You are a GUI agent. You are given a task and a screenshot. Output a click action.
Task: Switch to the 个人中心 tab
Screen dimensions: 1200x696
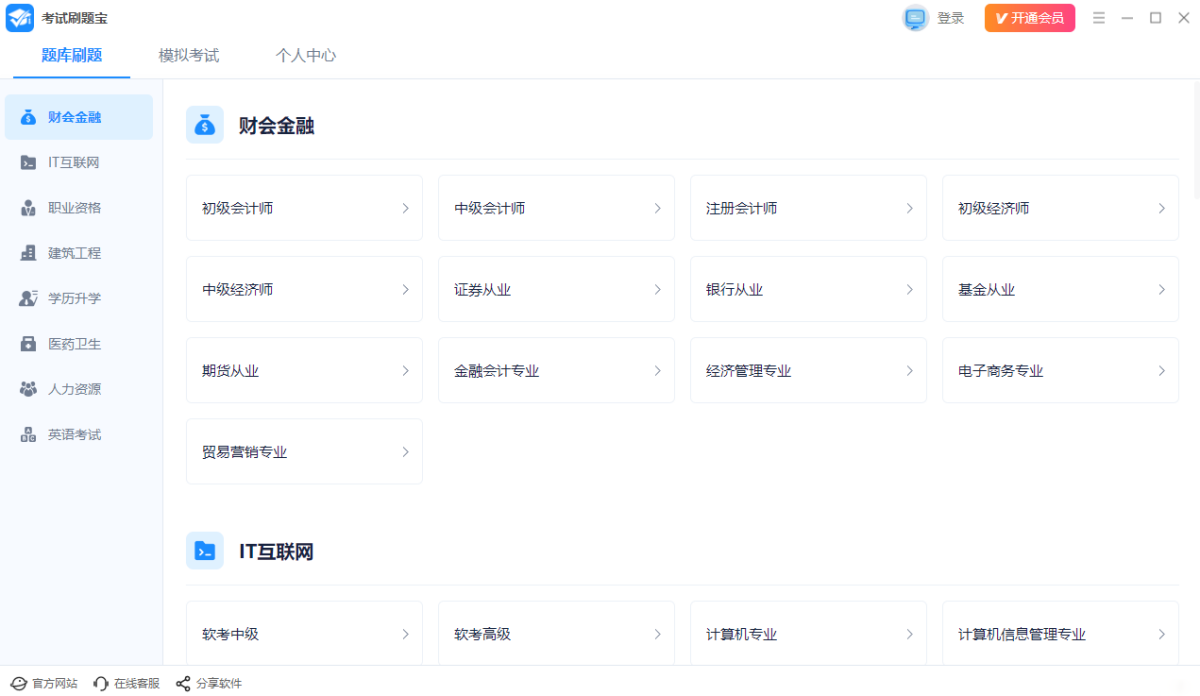coord(306,55)
